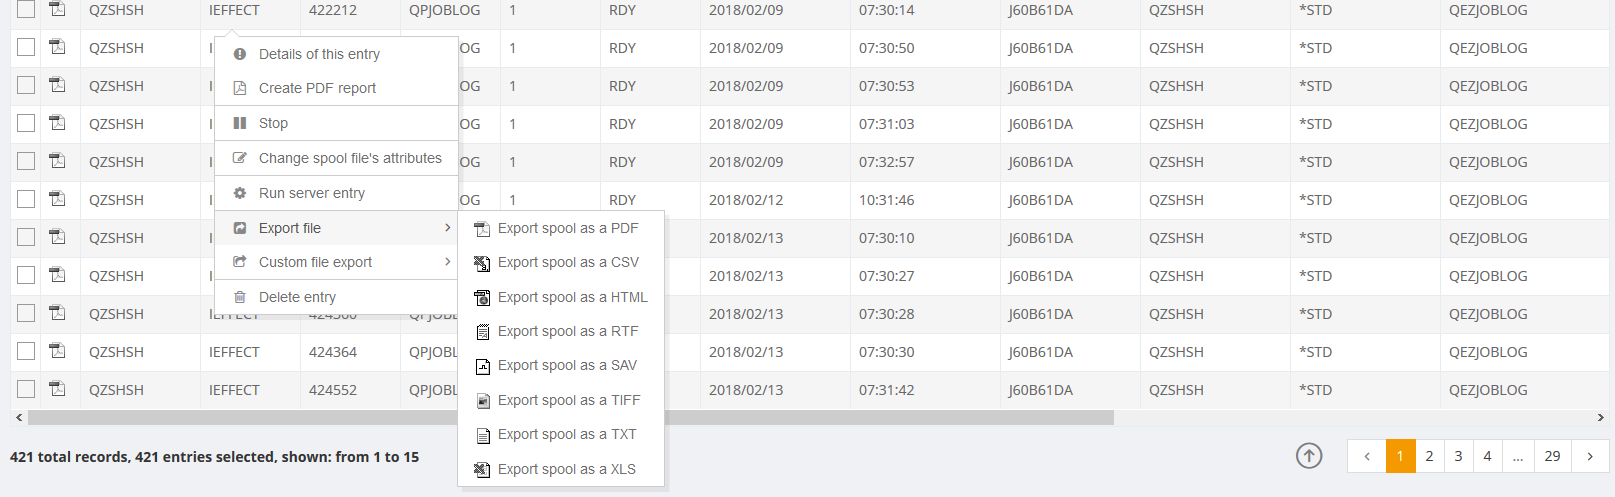Click the pause icon next to Stop
1615x497 pixels.
click(240, 123)
